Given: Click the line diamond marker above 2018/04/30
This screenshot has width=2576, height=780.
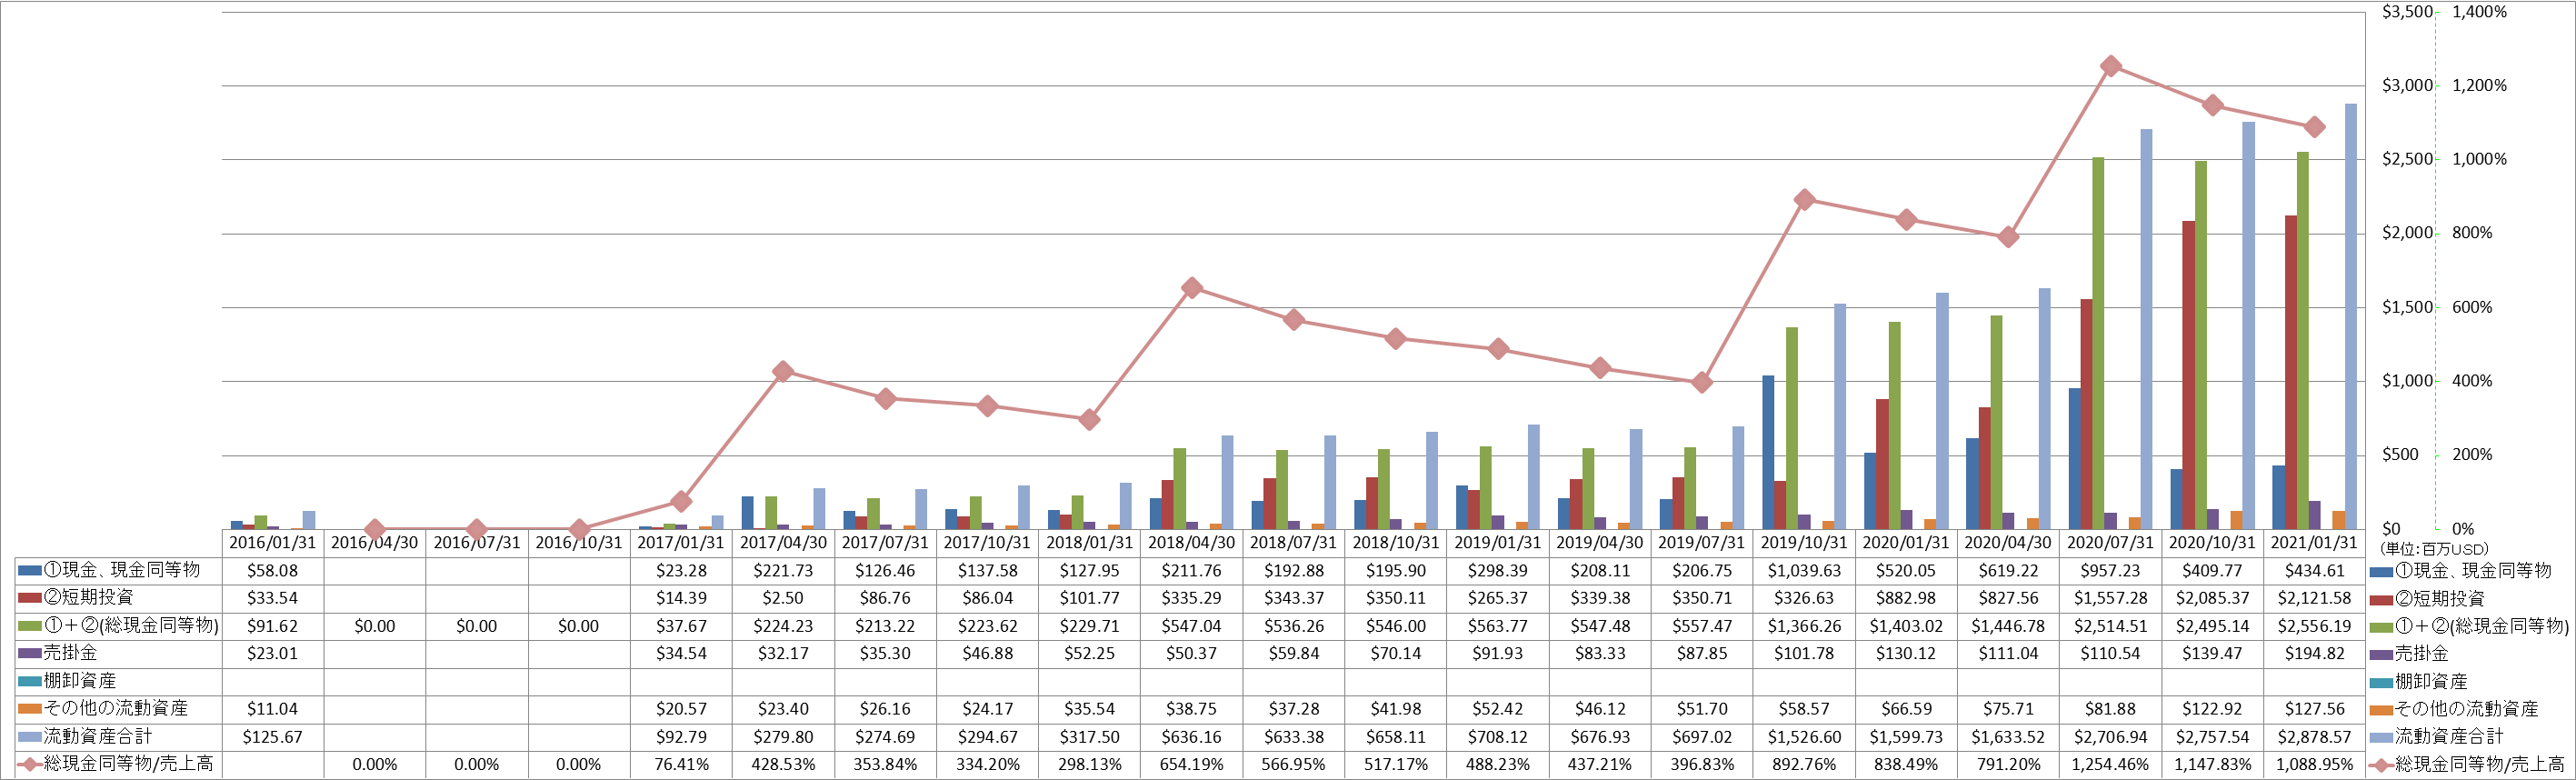Looking at the screenshot, I should 1192,288.
